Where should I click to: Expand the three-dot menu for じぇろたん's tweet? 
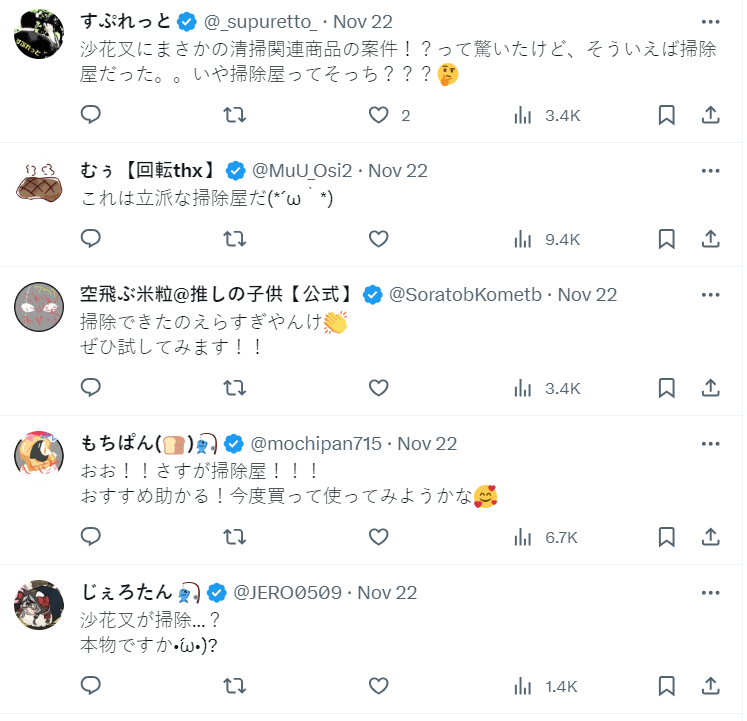click(x=711, y=592)
